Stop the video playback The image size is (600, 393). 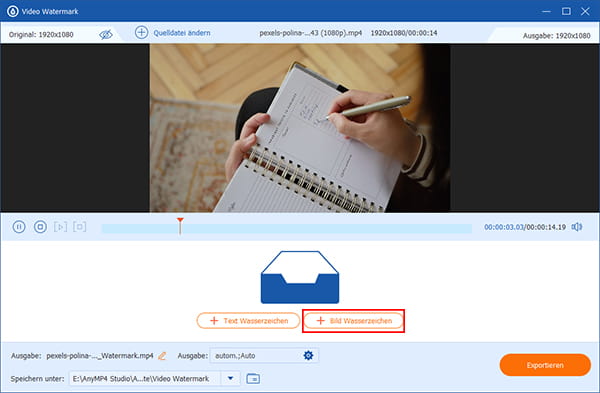[40, 227]
